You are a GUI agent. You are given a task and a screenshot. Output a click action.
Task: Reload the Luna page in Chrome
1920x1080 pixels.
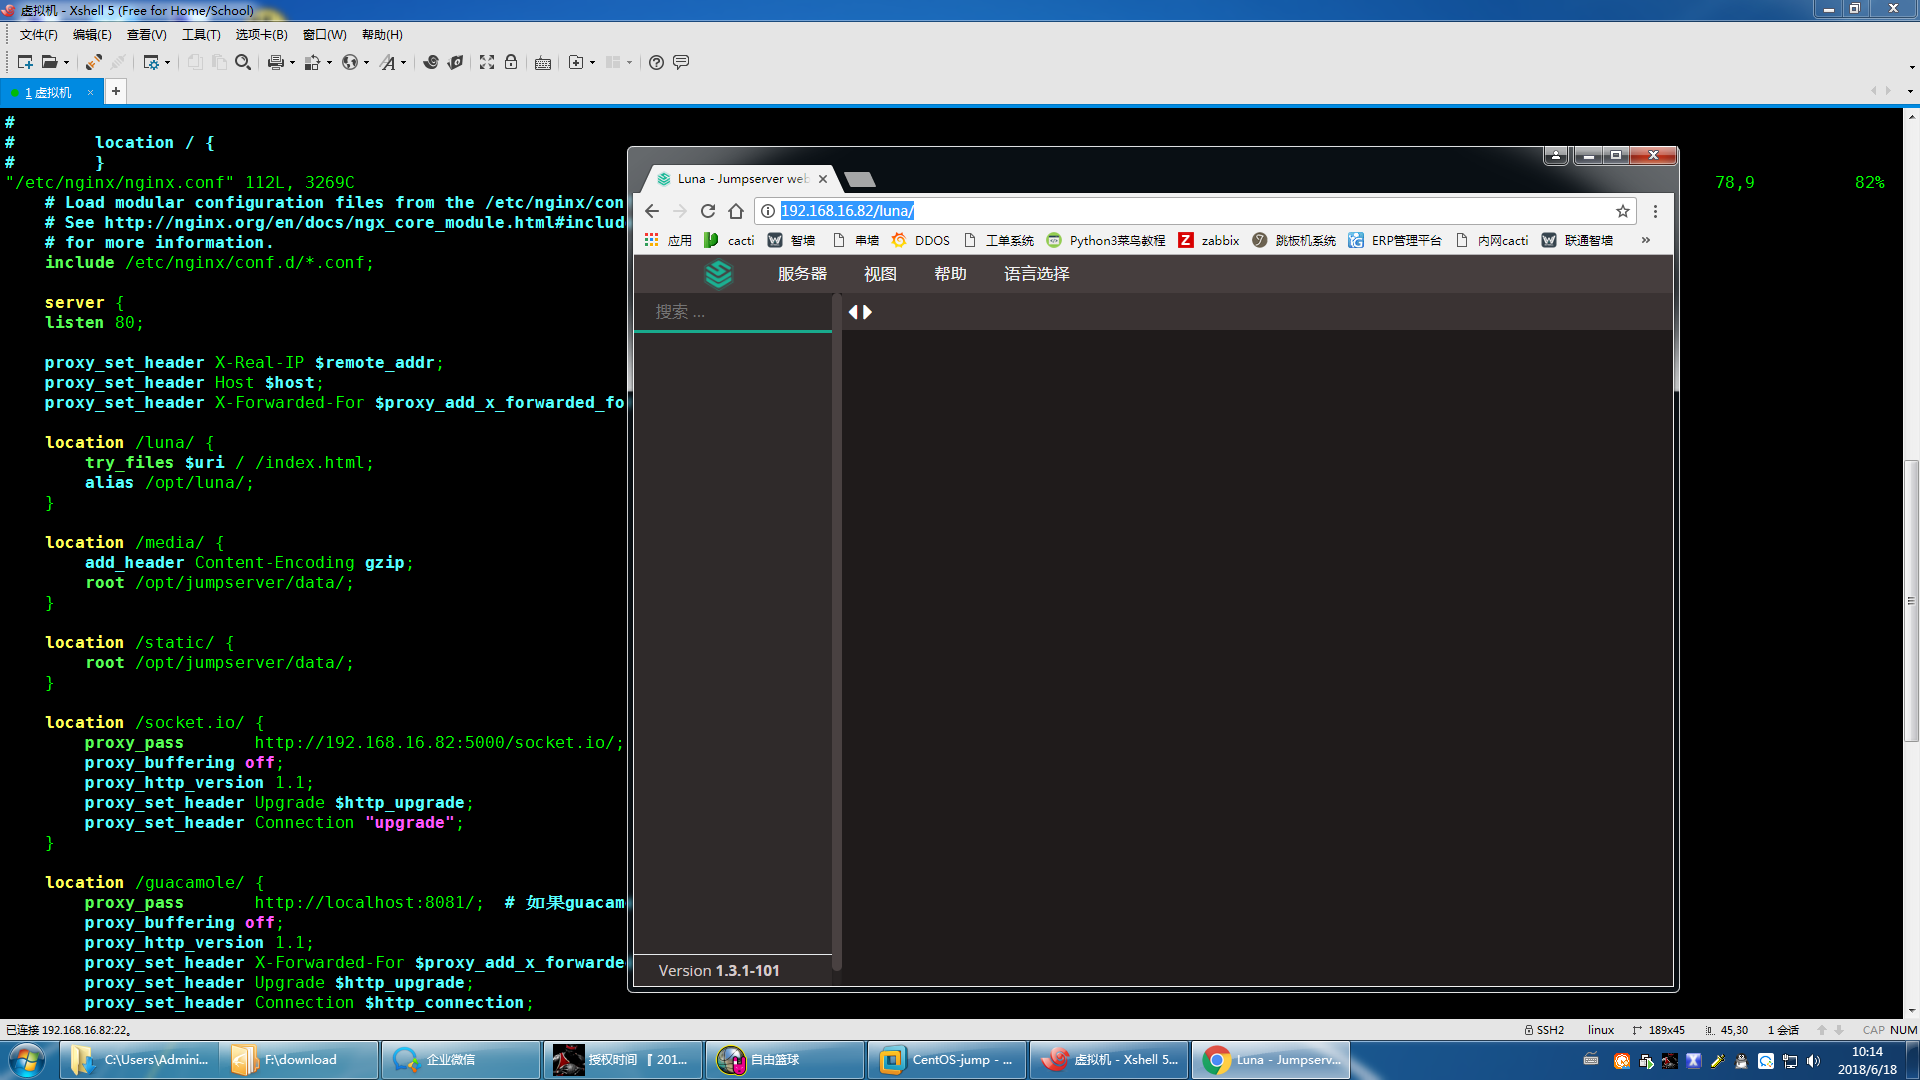[707, 211]
